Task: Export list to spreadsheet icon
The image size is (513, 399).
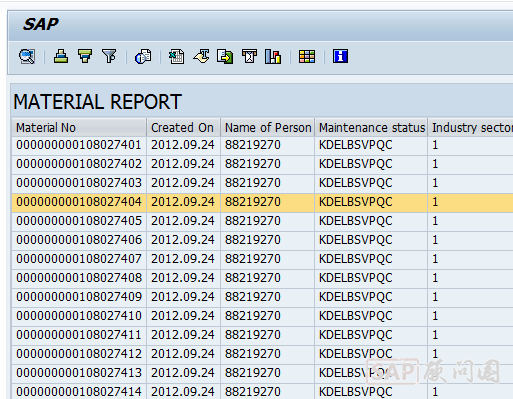Action: tap(176, 56)
